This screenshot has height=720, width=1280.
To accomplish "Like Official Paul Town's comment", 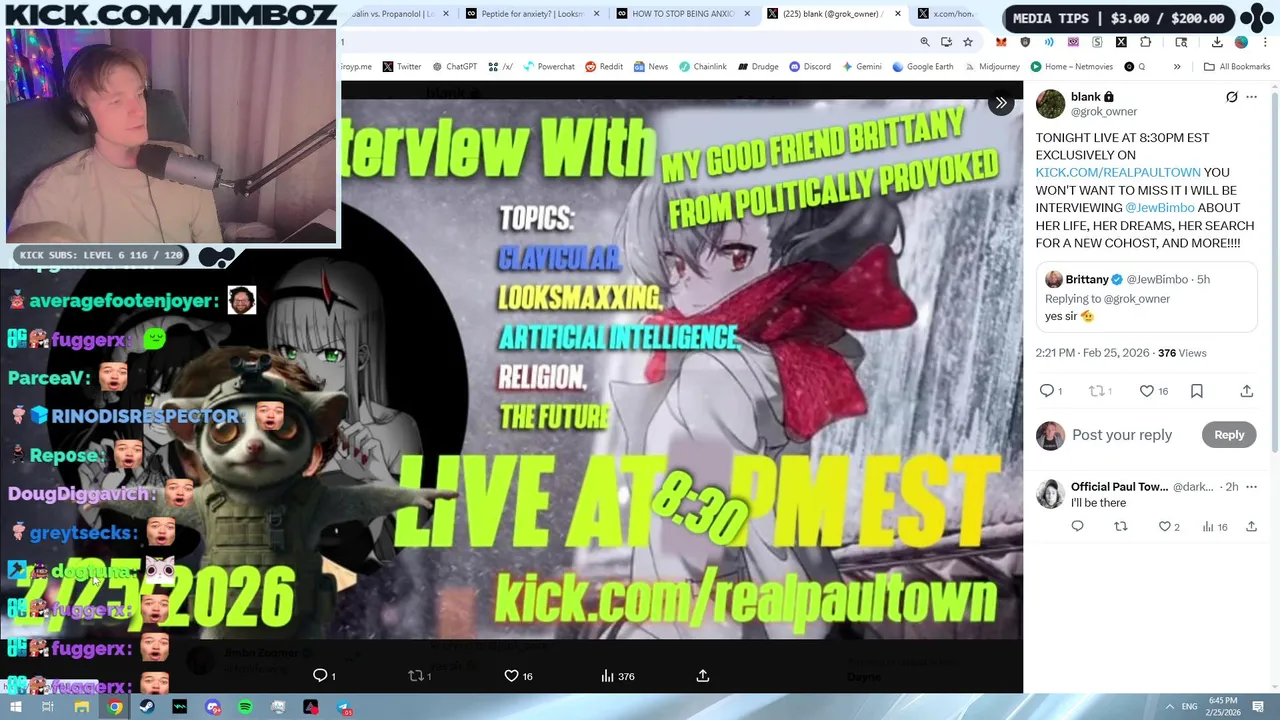I will (x=1164, y=527).
